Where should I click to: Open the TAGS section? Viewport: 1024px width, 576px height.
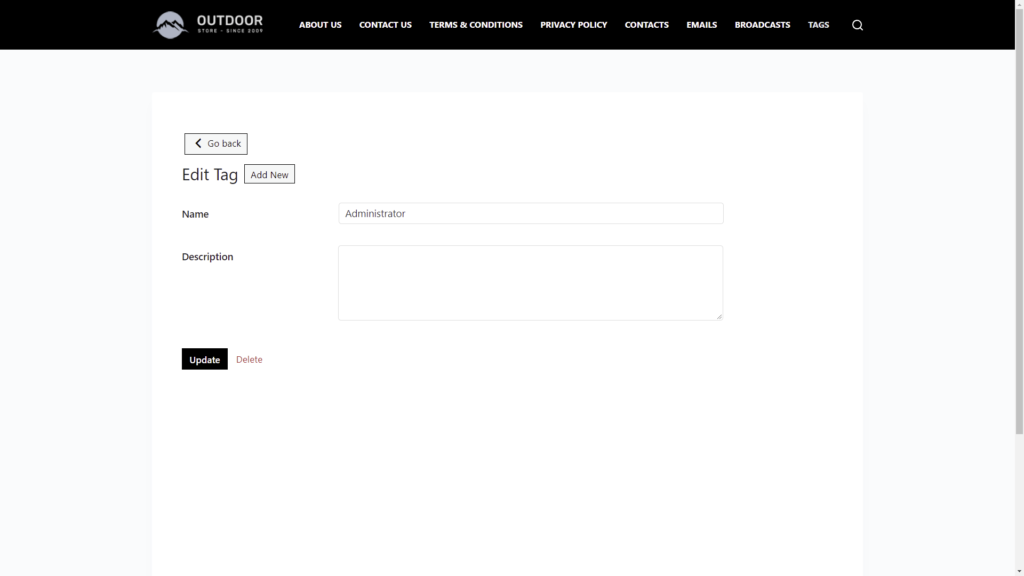[818, 24]
